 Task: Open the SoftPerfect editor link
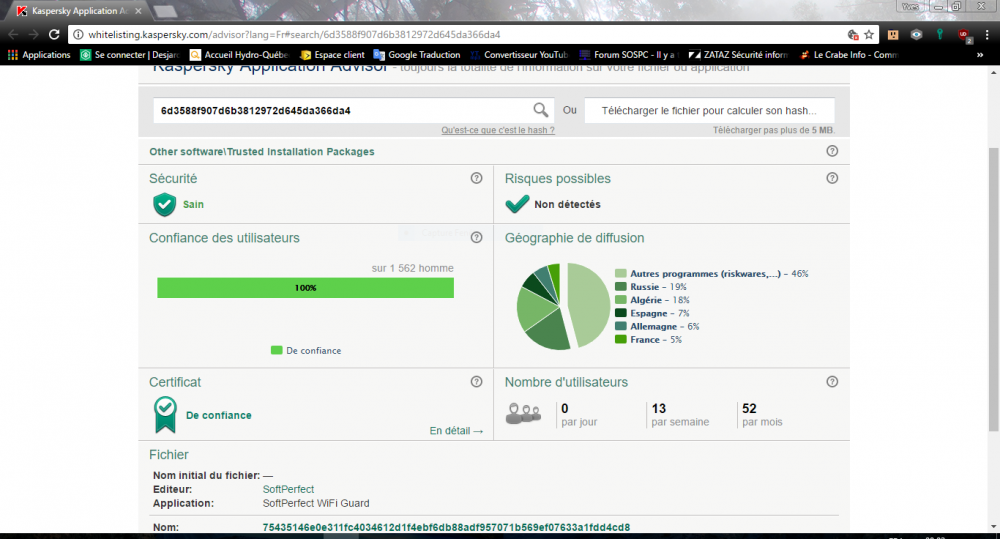[288, 489]
